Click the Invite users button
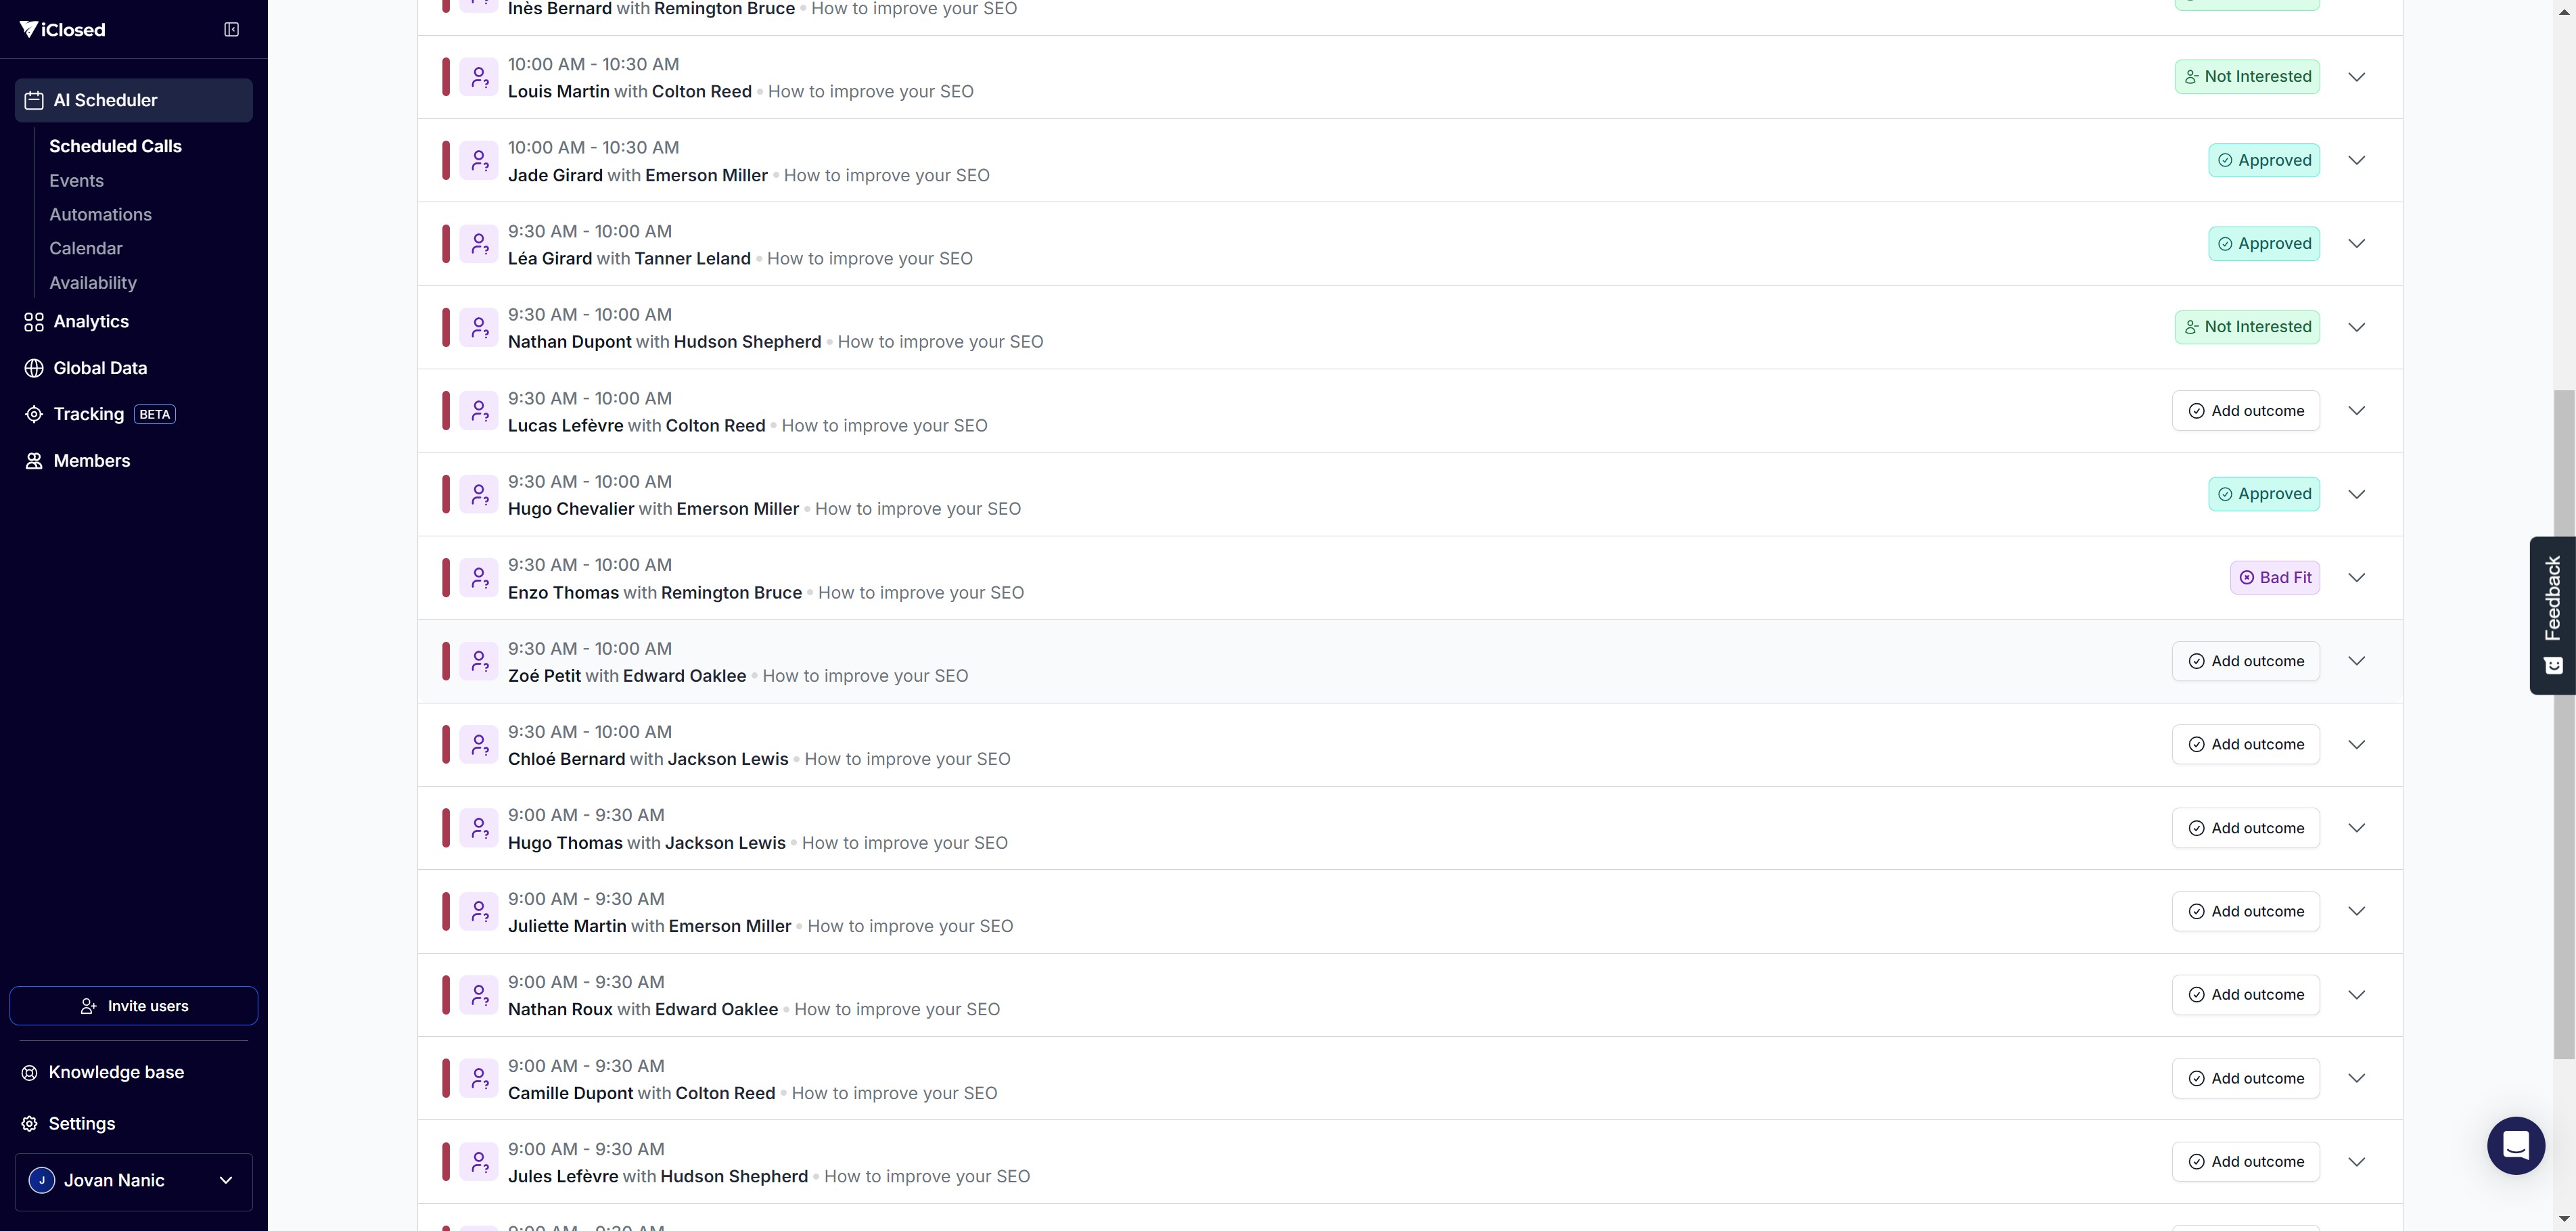2576x1231 pixels. 134,1006
